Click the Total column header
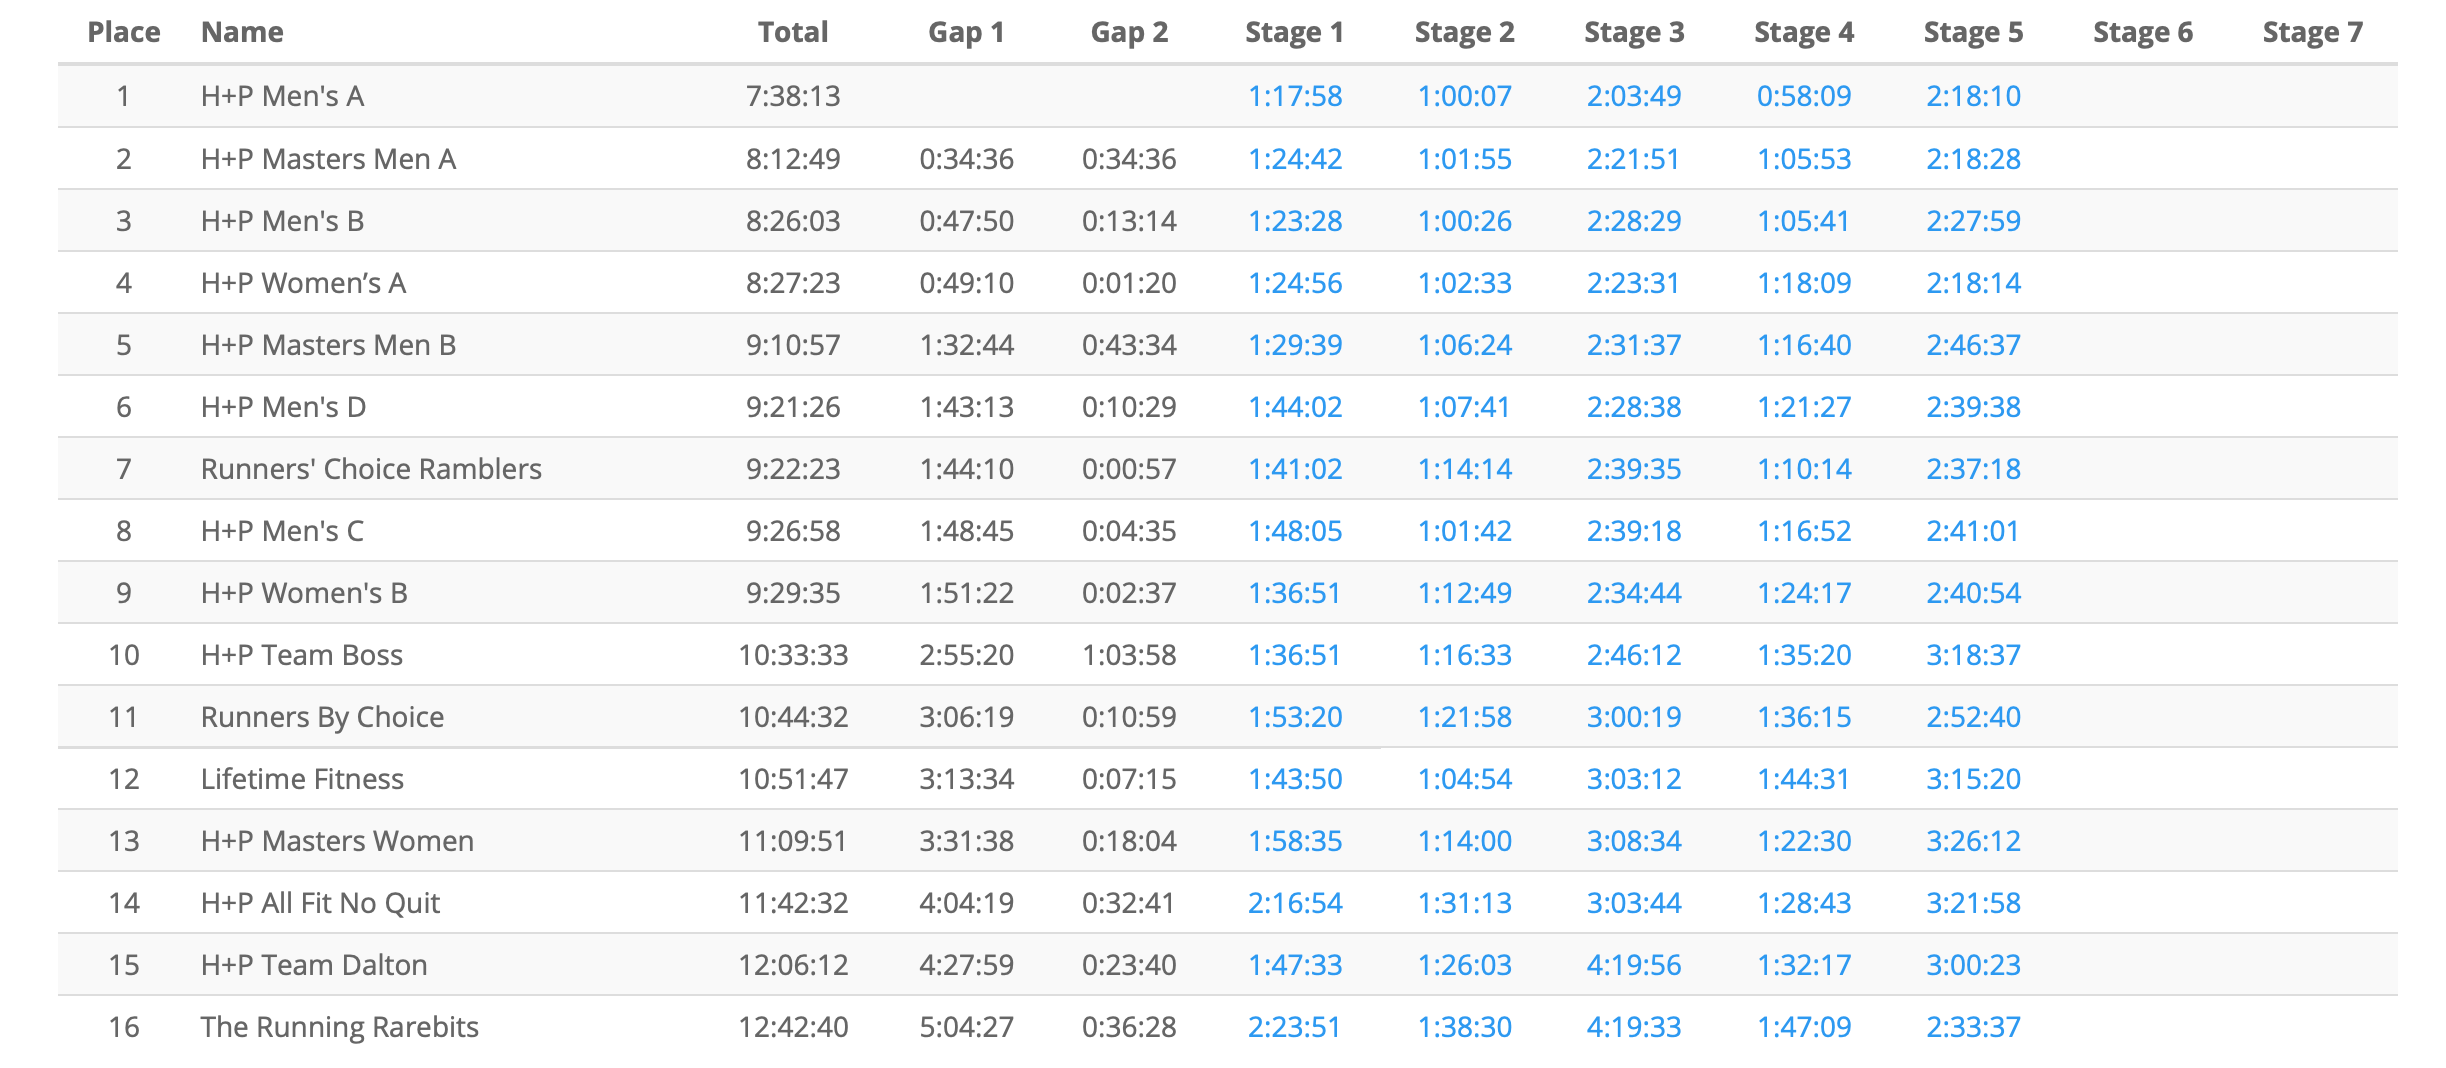The height and width of the screenshot is (1068, 2446). tap(792, 32)
